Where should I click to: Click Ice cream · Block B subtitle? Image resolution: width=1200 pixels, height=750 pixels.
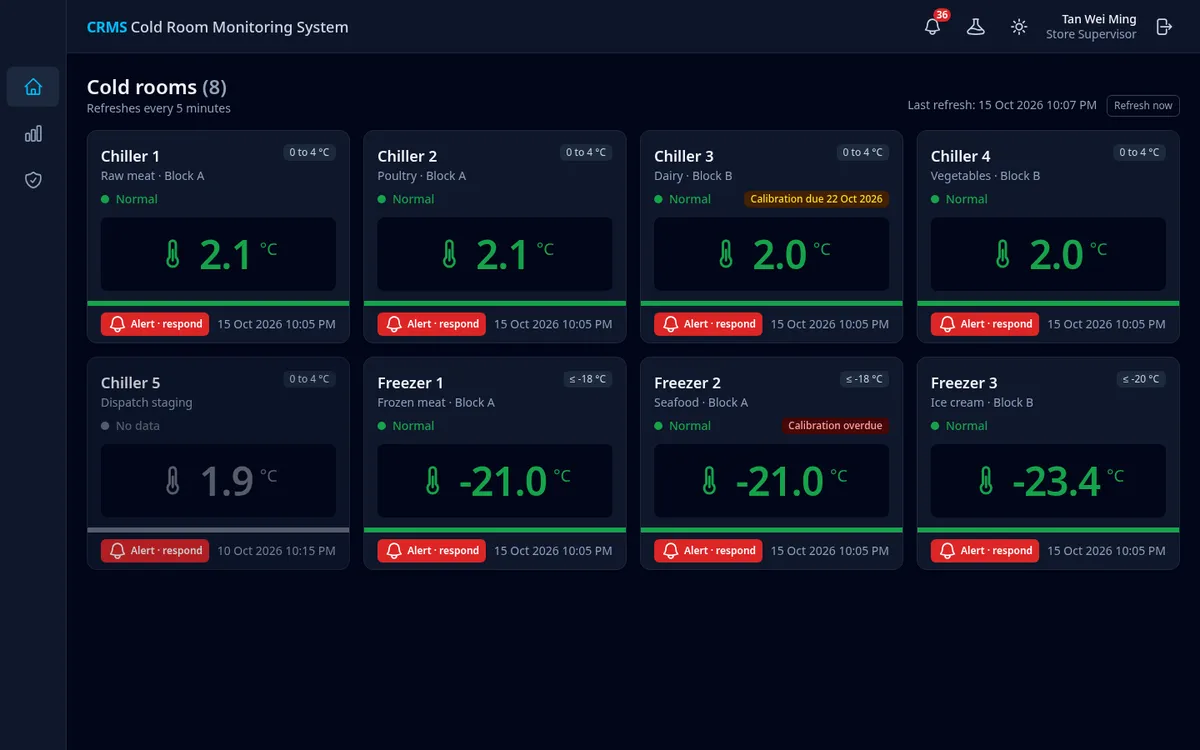click(982, 403)
